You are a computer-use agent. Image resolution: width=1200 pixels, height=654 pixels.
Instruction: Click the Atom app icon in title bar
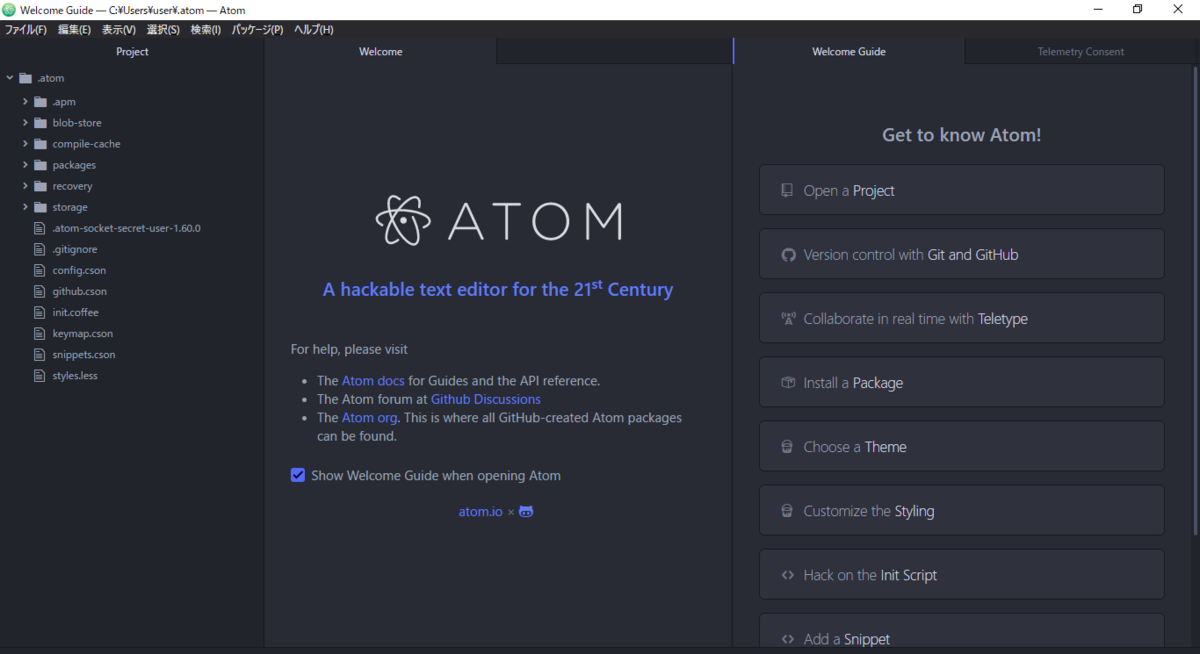[x=9, y=9]
